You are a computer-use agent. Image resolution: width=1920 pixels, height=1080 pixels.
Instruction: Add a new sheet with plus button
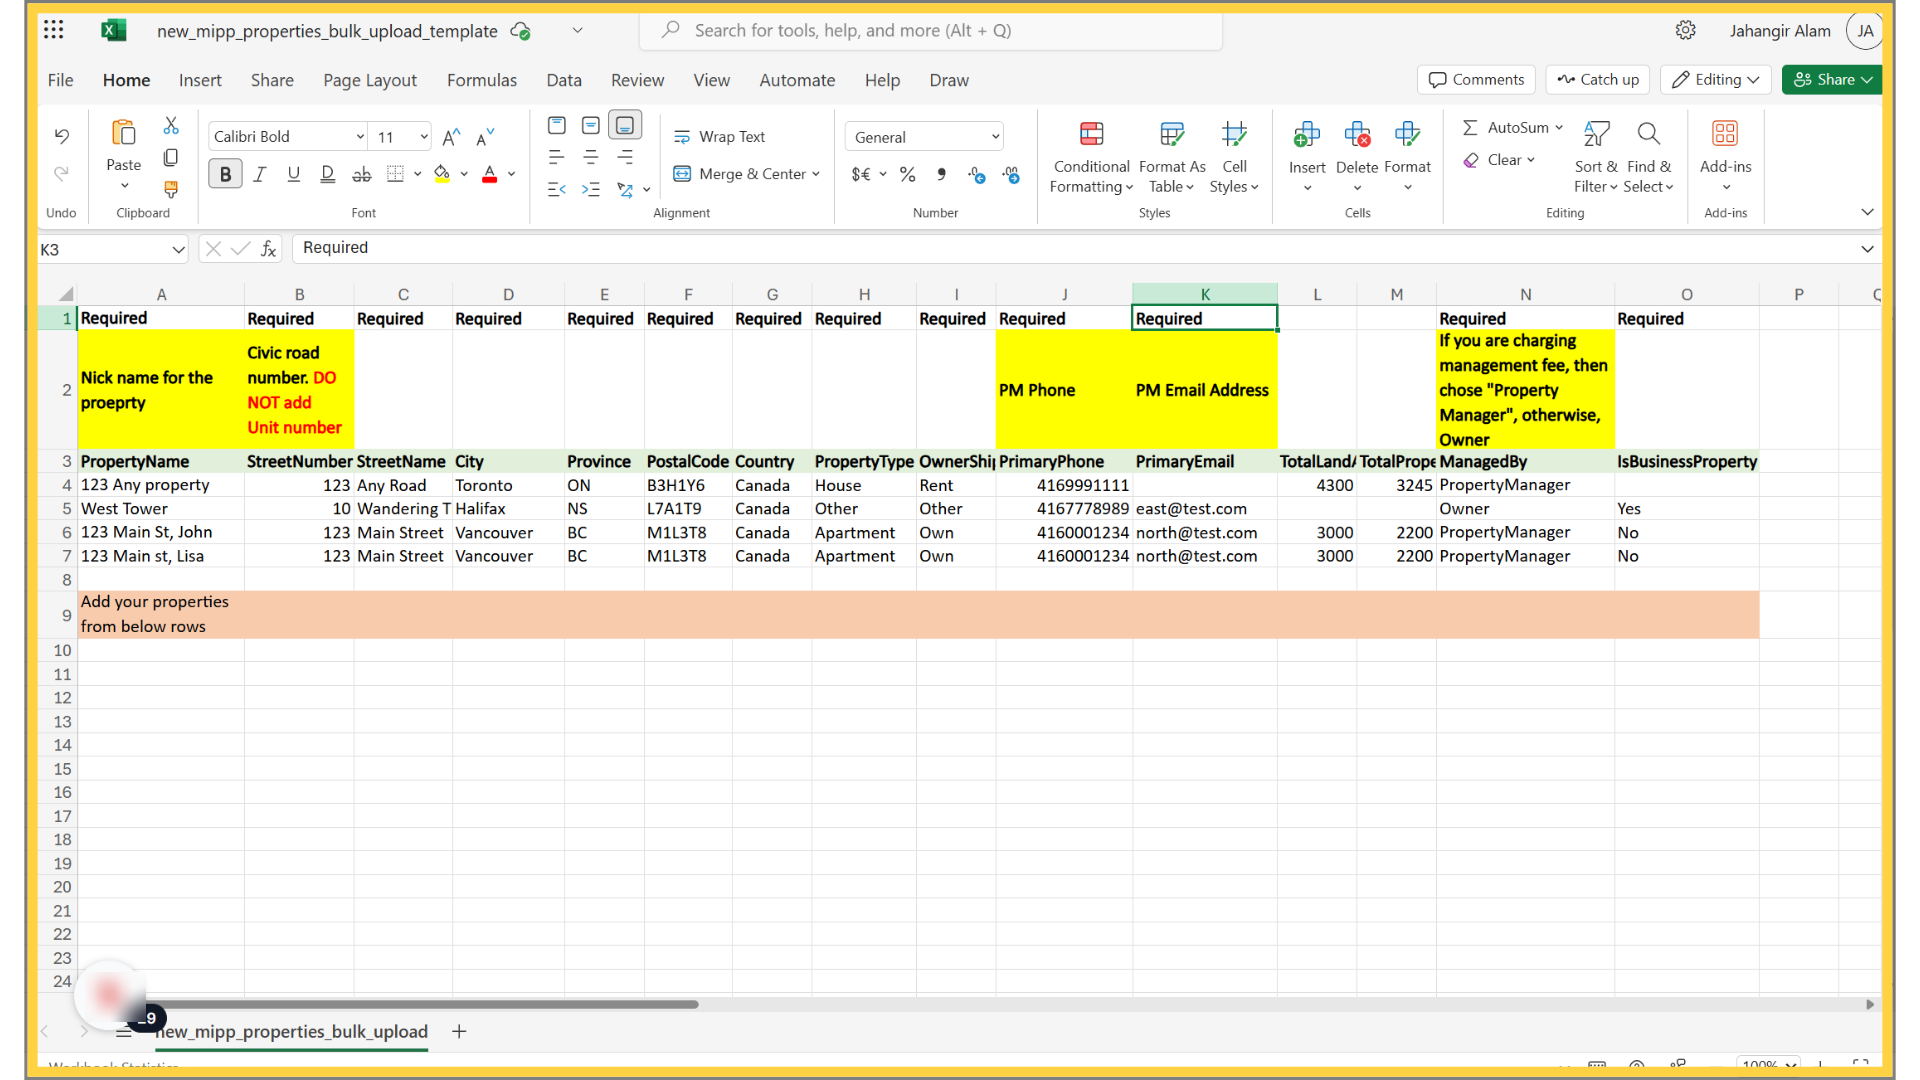(459, 1031)
